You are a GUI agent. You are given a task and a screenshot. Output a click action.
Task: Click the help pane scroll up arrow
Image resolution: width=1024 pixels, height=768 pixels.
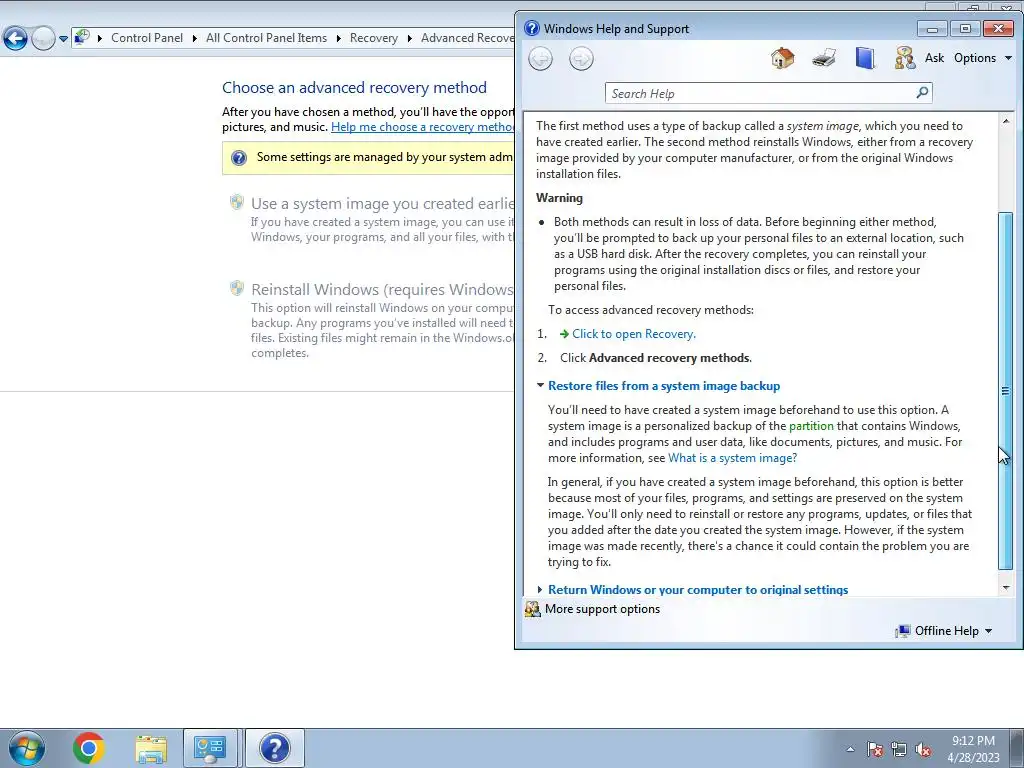(1006, 121)
